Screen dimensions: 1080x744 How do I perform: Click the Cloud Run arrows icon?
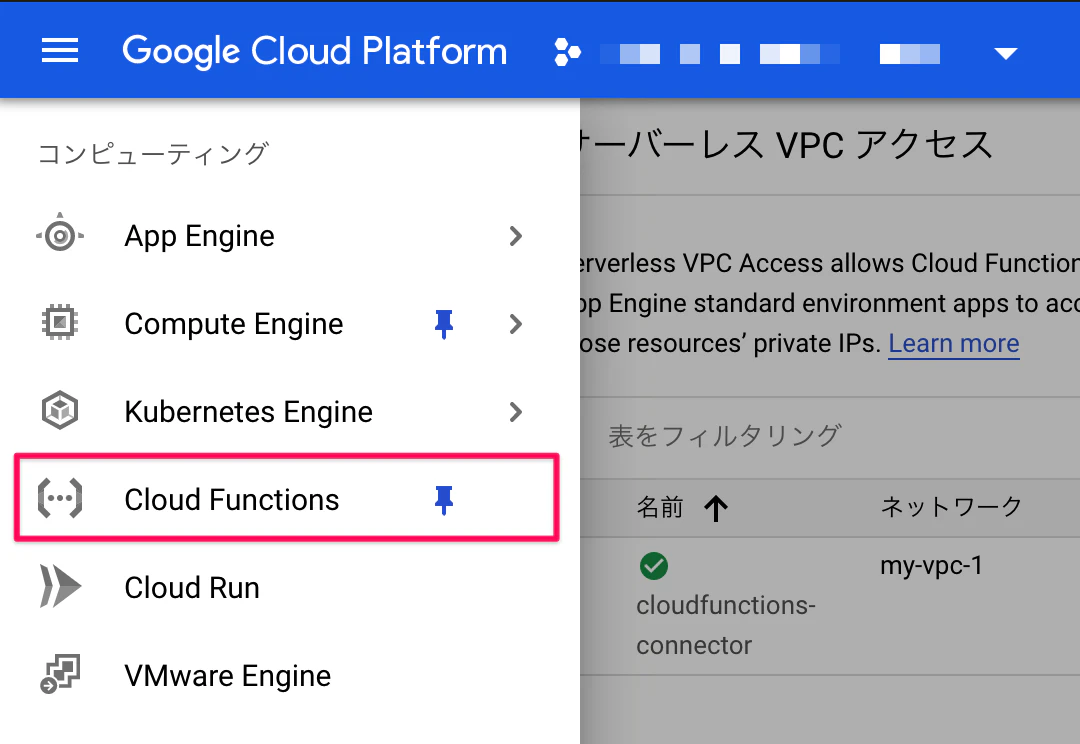(x=60, y=586)
